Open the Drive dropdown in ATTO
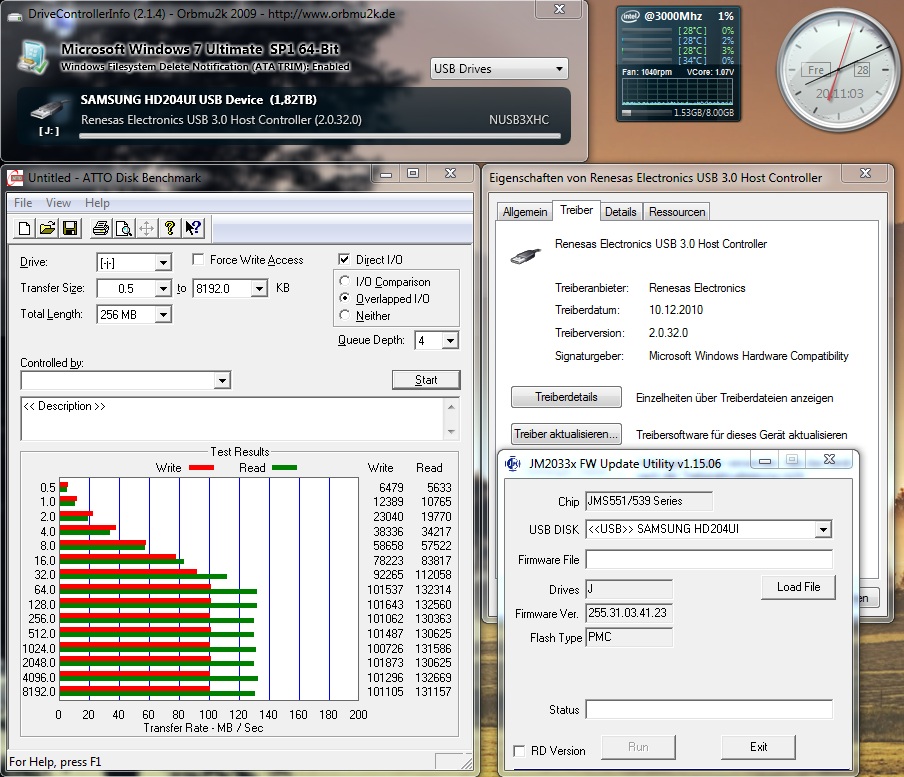 point(163,263)
